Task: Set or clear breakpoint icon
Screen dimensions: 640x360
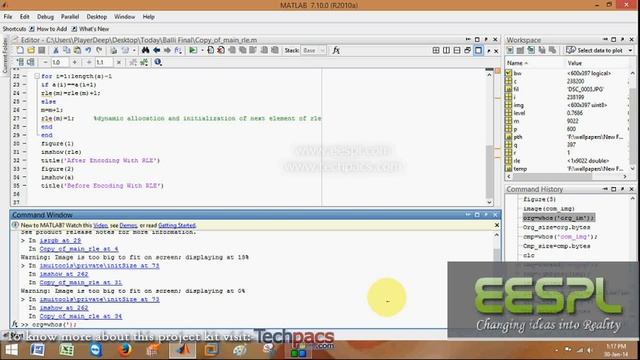Action: point(211,50)
